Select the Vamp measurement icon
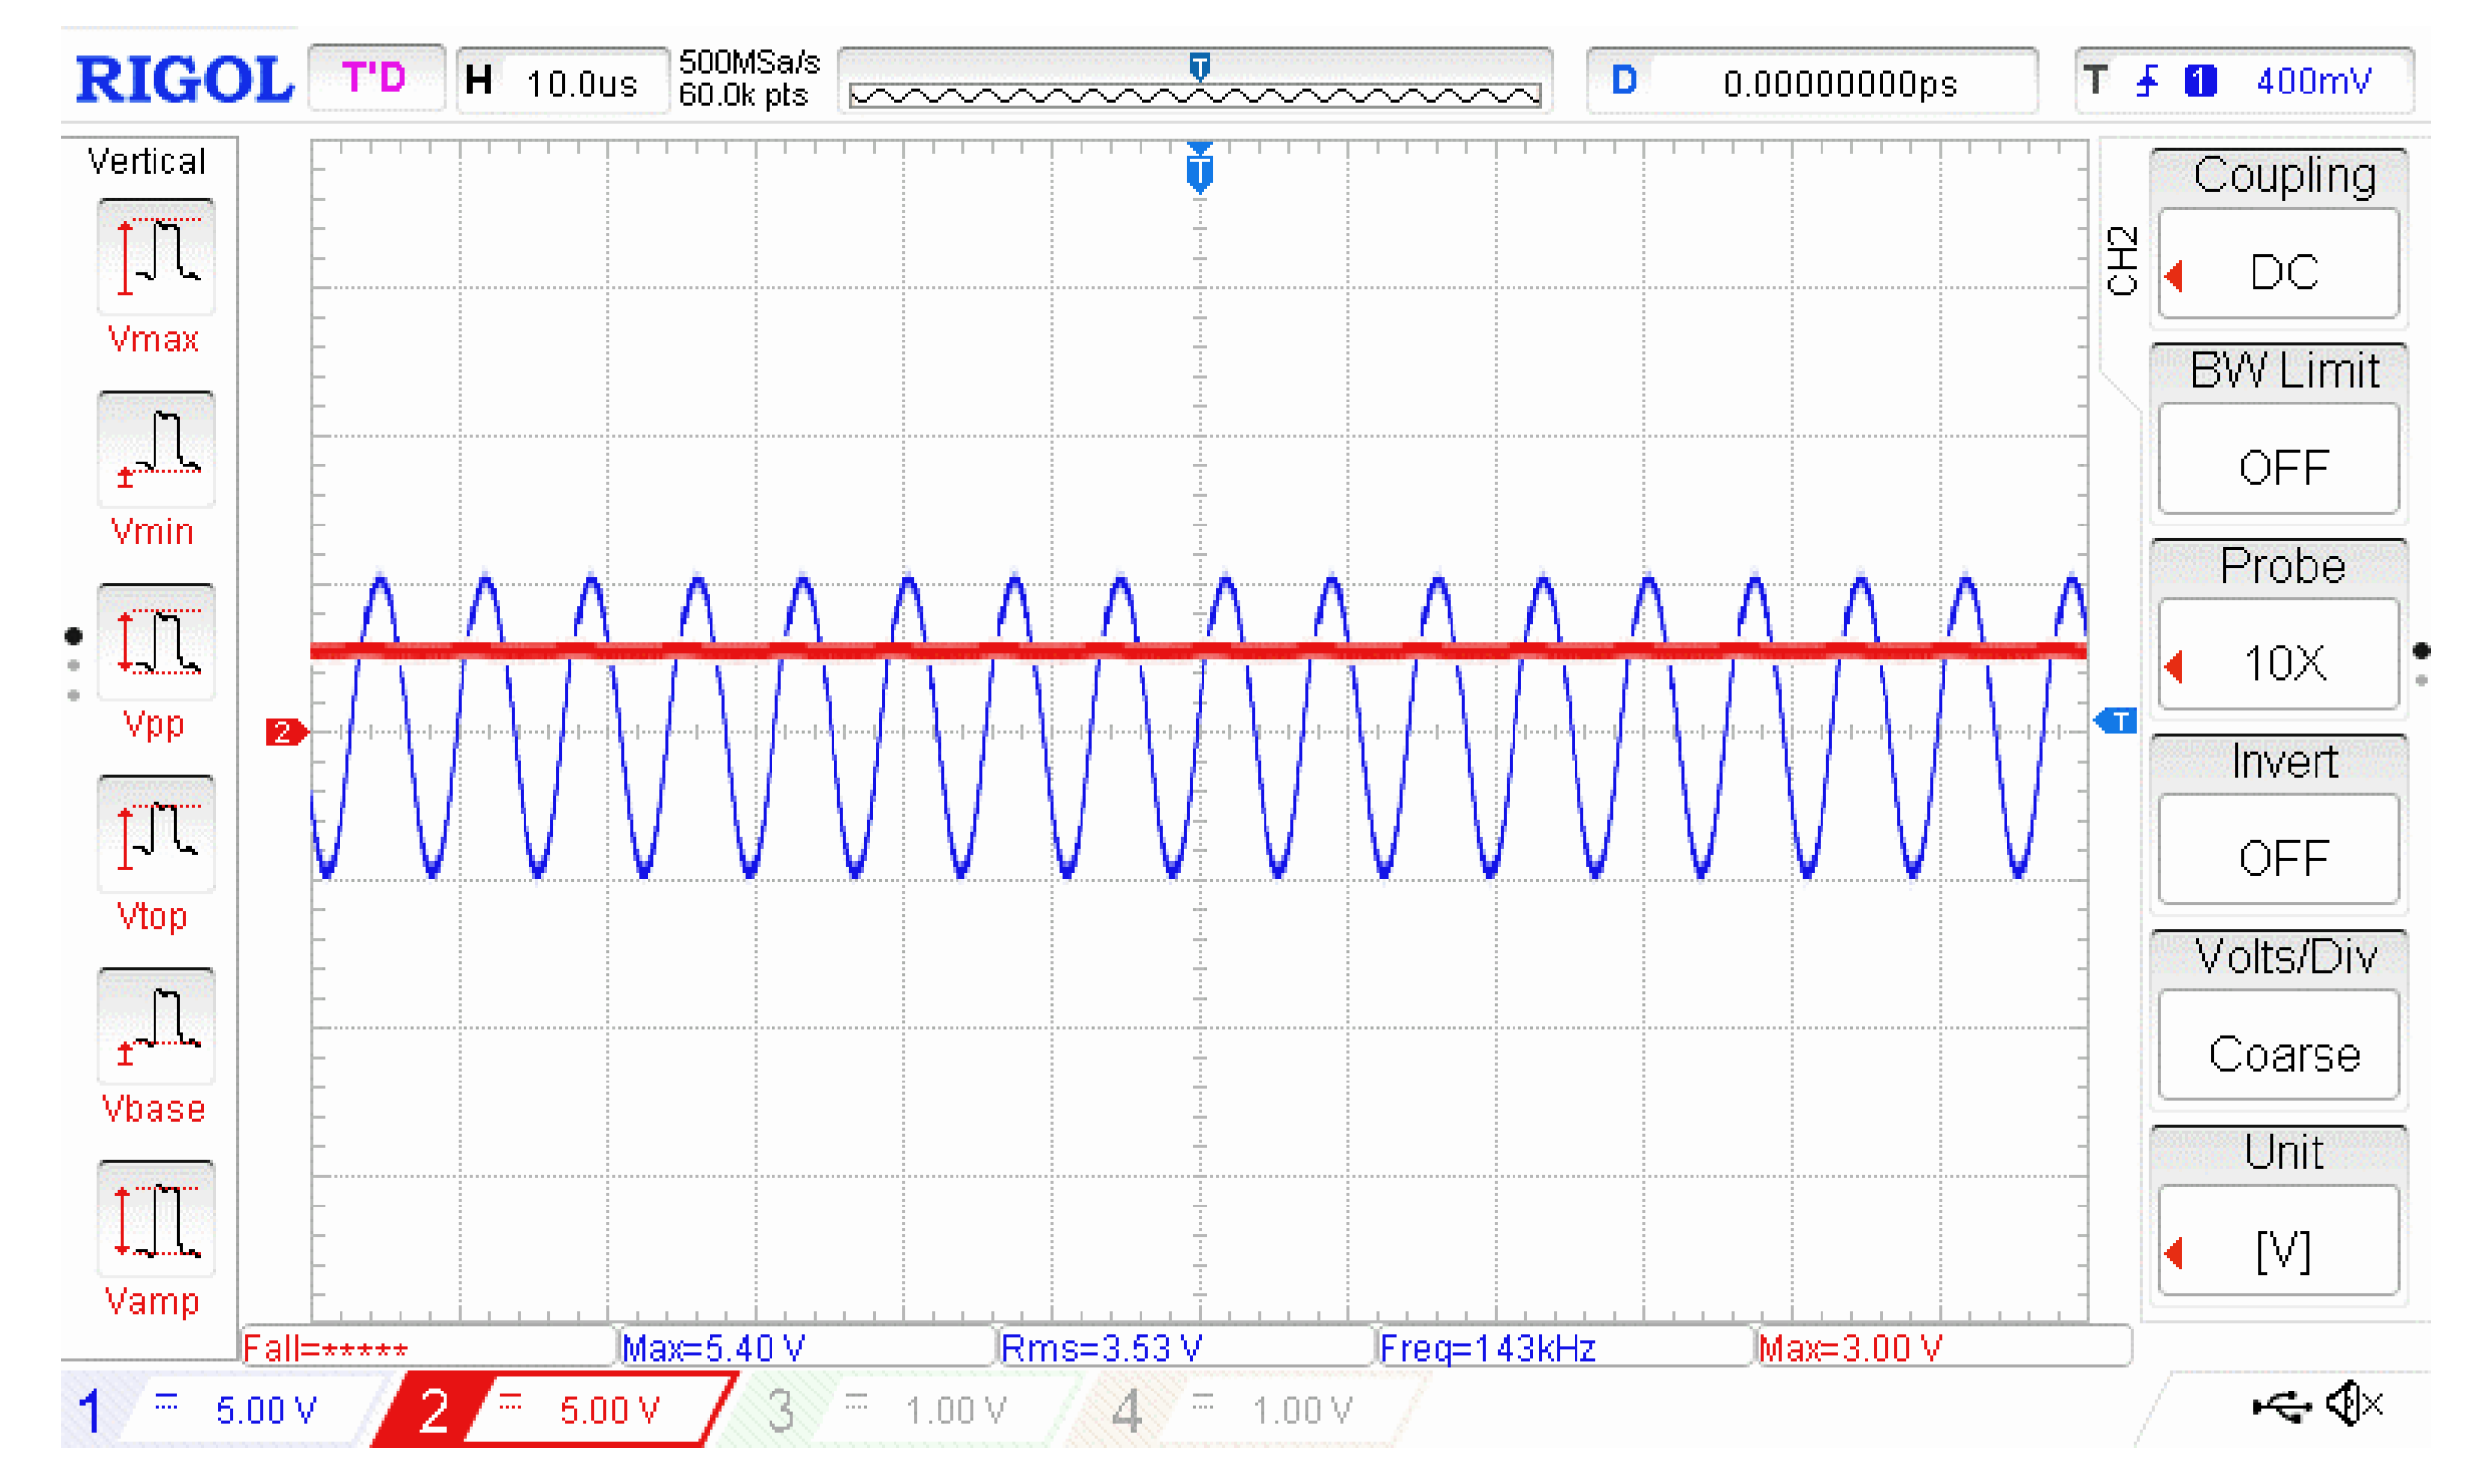Screen dimensions: 2470x1484 tap(156, 1218)
